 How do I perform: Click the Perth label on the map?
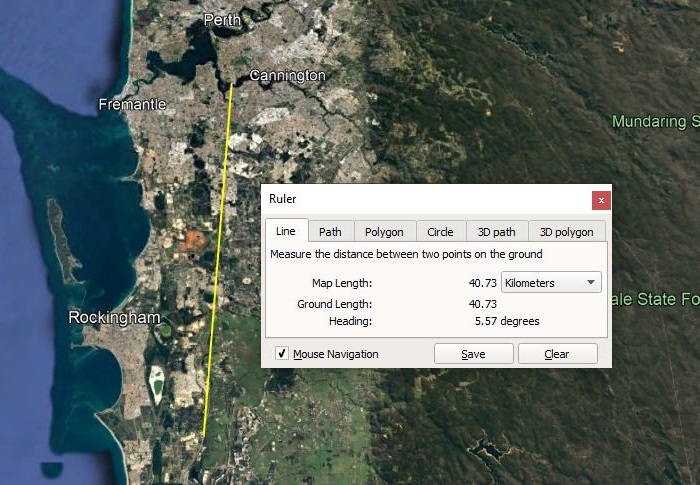click(x=222, y=20)
